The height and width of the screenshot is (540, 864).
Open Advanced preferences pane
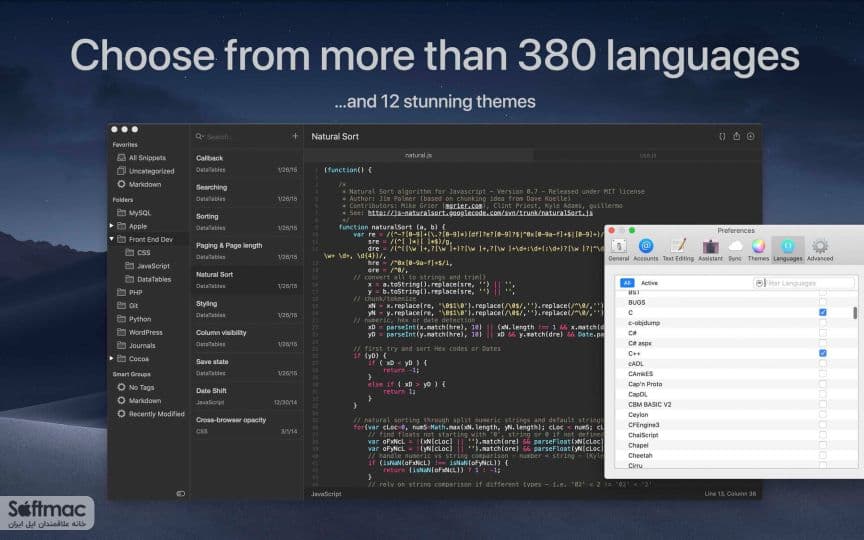click(x=820, y=250)
